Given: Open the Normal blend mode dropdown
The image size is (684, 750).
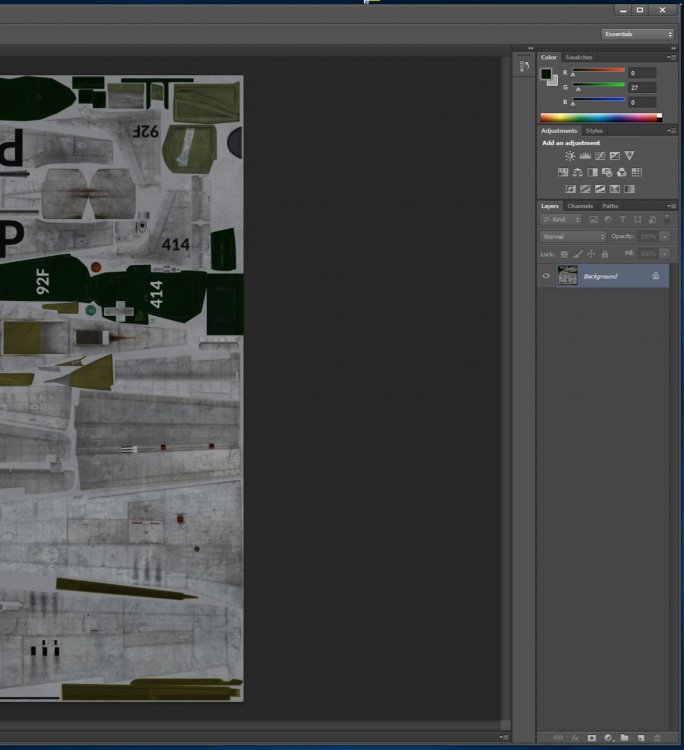Looking at the screenshot, I should point(573,236).
